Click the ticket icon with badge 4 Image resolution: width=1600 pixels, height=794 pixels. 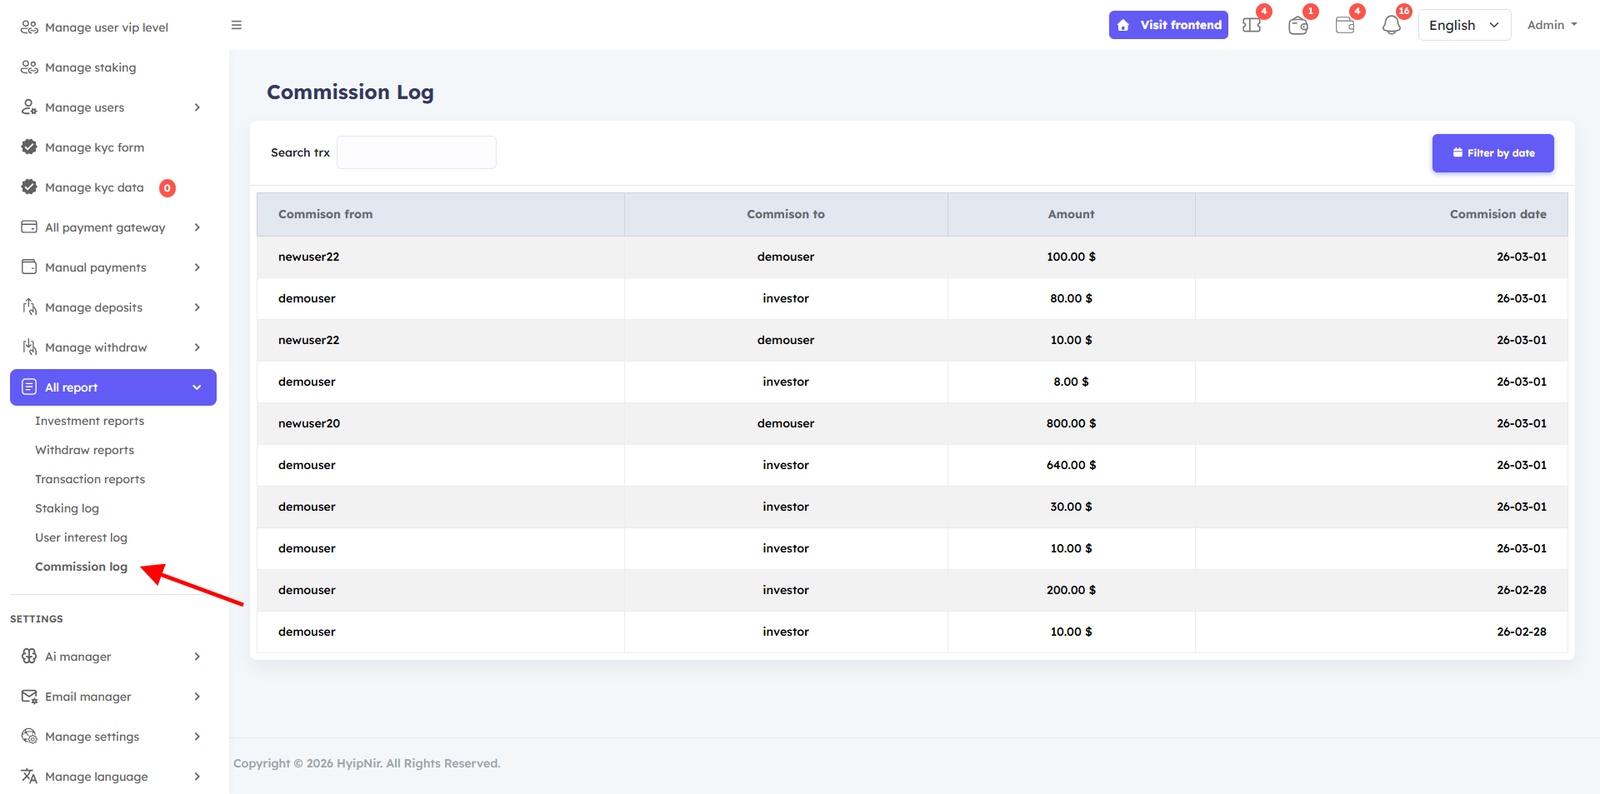pyautogui.click(x=1251, y=25)
